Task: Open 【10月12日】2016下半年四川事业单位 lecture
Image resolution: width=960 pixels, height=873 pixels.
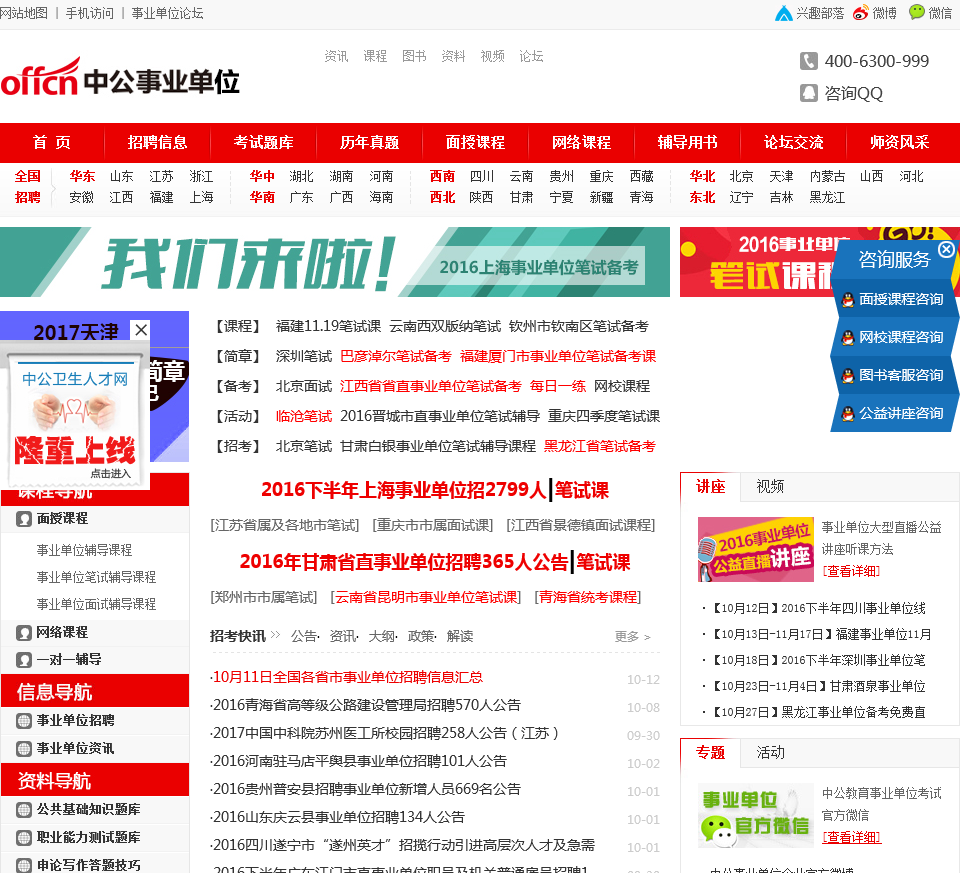Action: 818,608
